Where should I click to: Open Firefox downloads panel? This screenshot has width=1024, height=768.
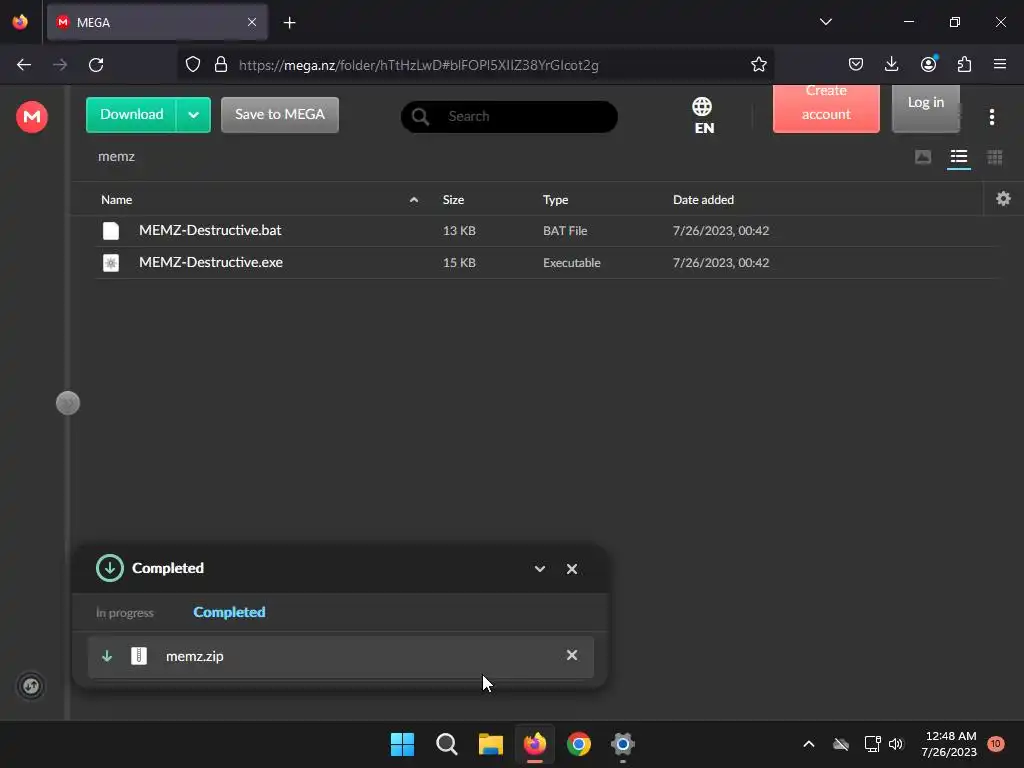(891, 64)
